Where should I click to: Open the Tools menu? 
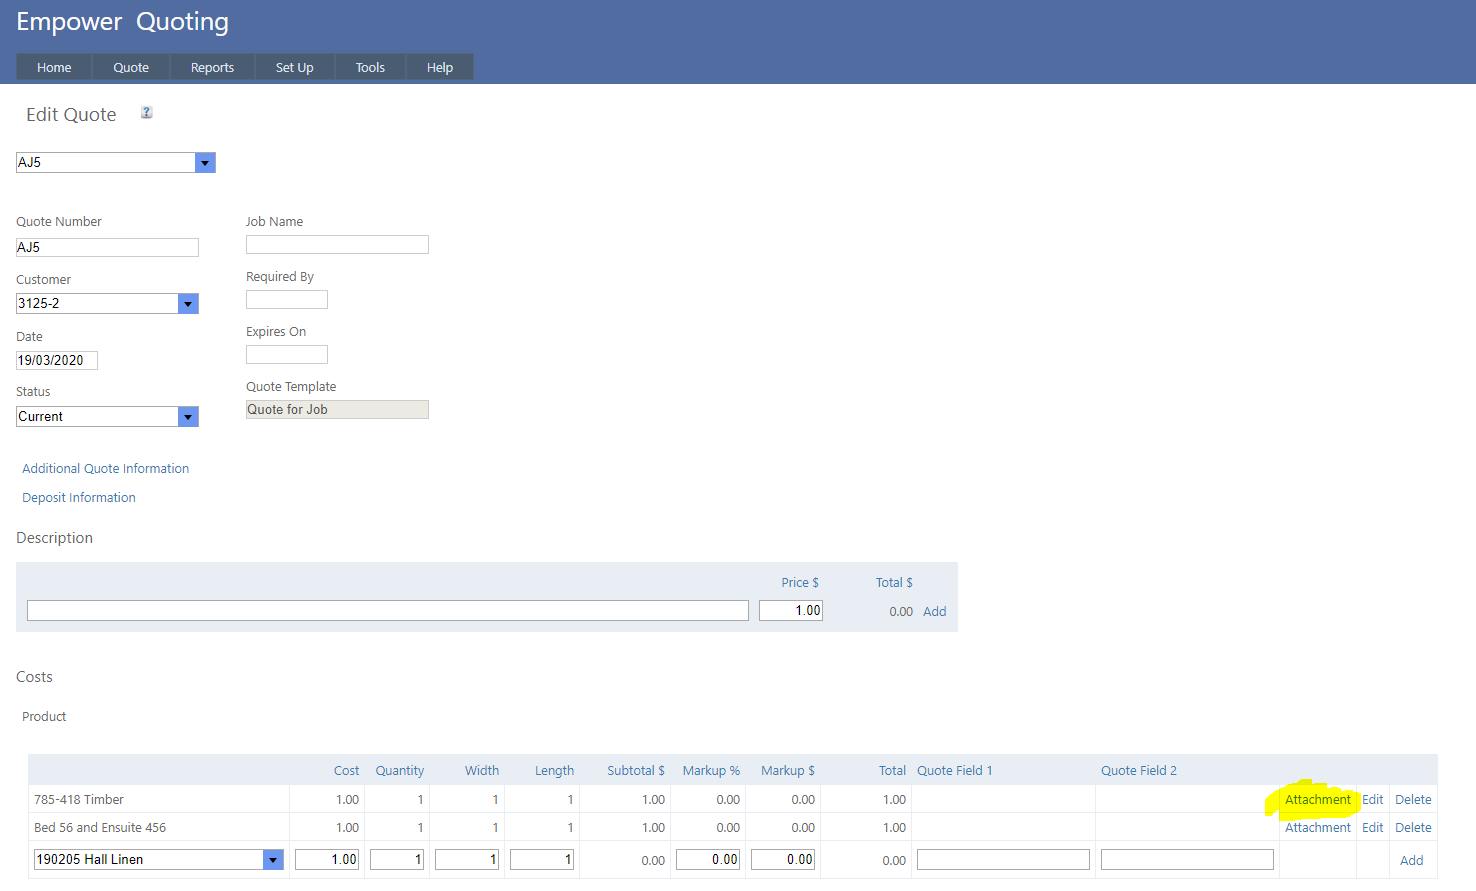(x=370, y=67)
